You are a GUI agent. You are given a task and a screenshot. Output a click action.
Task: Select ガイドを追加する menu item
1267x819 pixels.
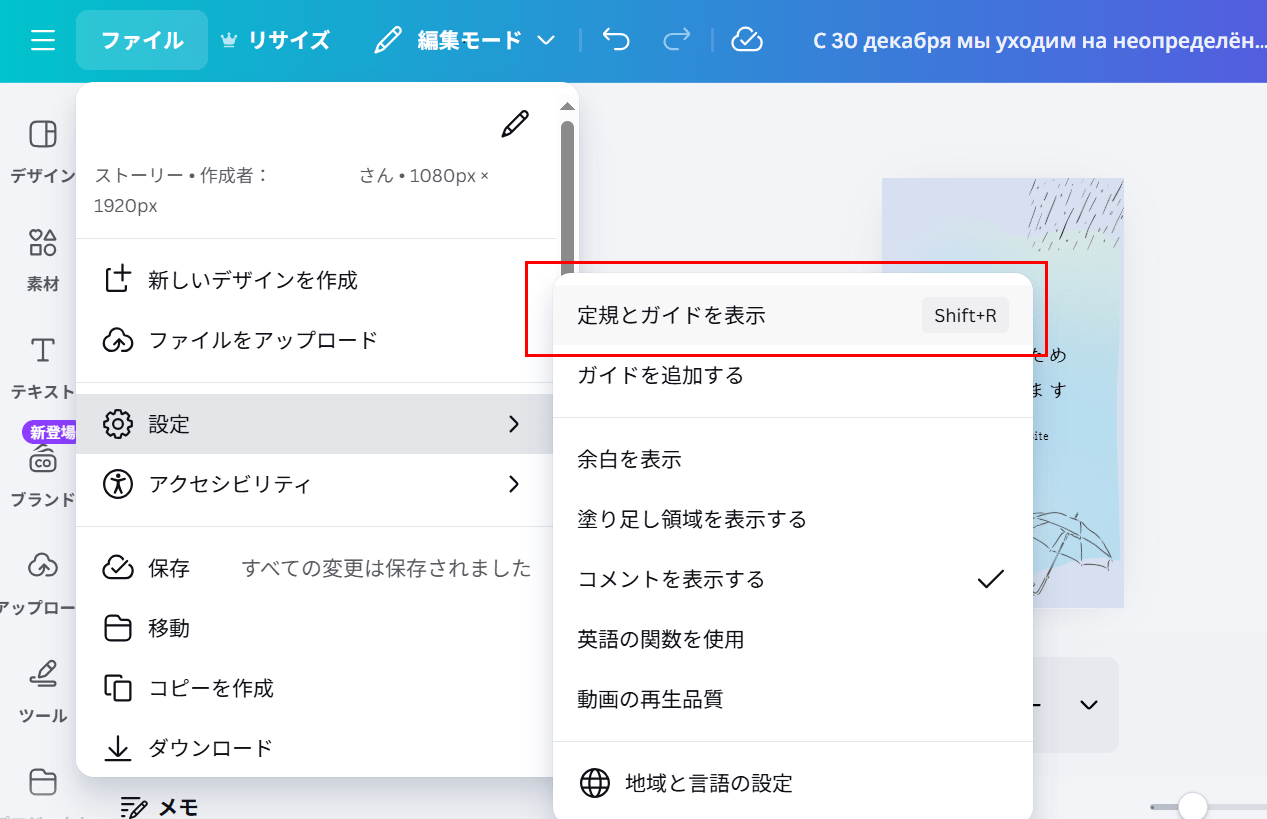[793, 376]
